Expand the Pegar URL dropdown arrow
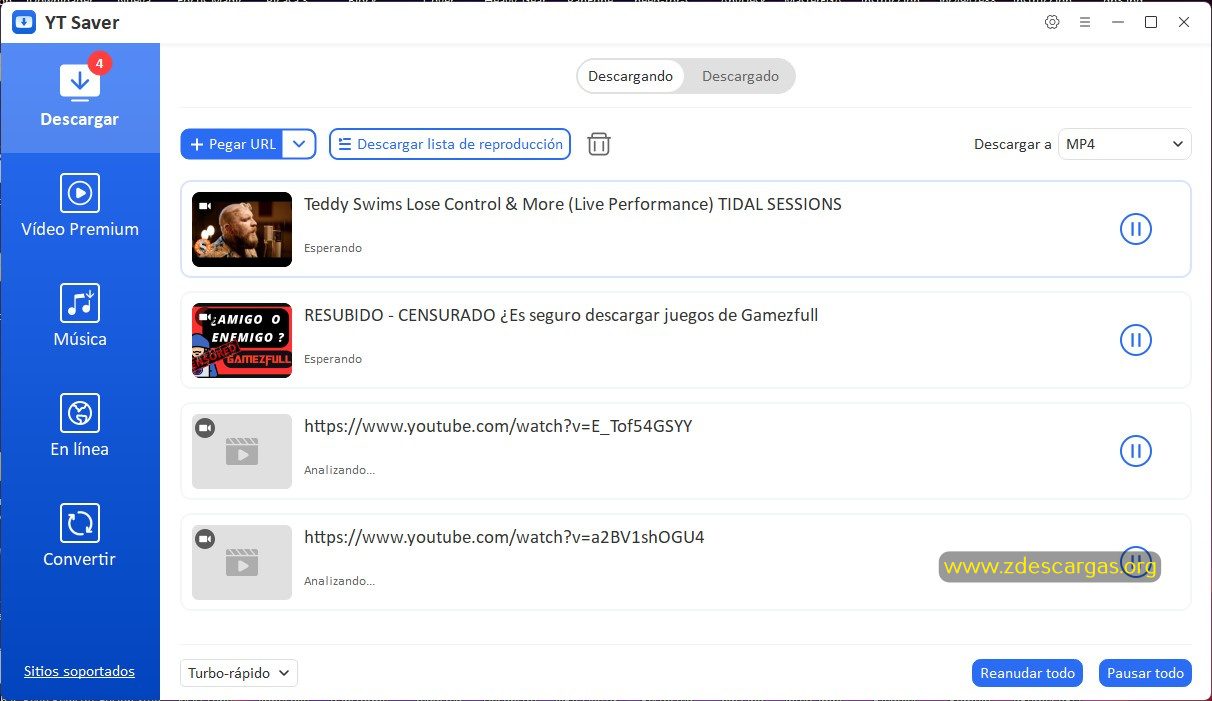The image size is (1212, 701). 300,144
